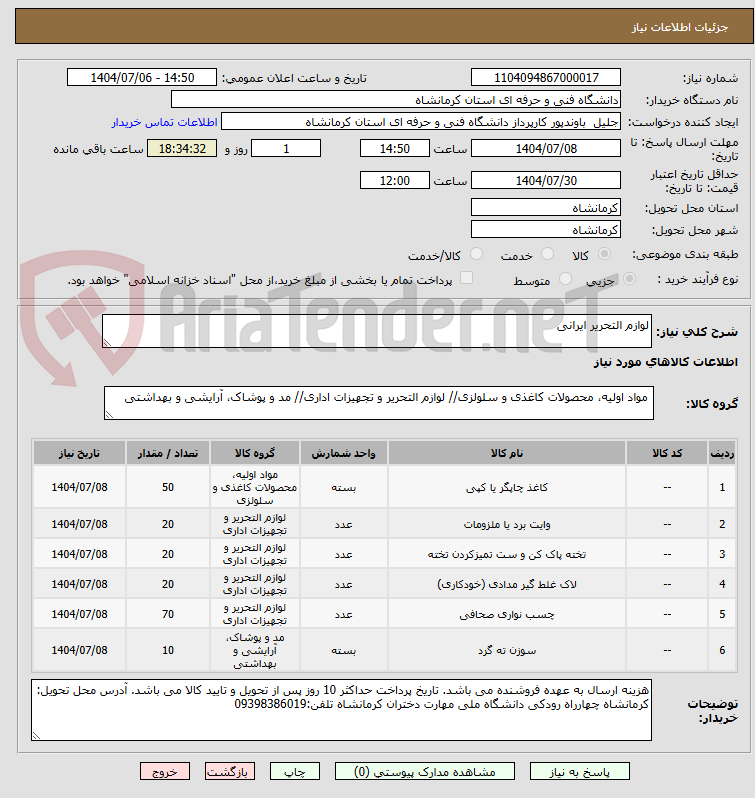Click the validity time field 12:00

tap(395, 181)
